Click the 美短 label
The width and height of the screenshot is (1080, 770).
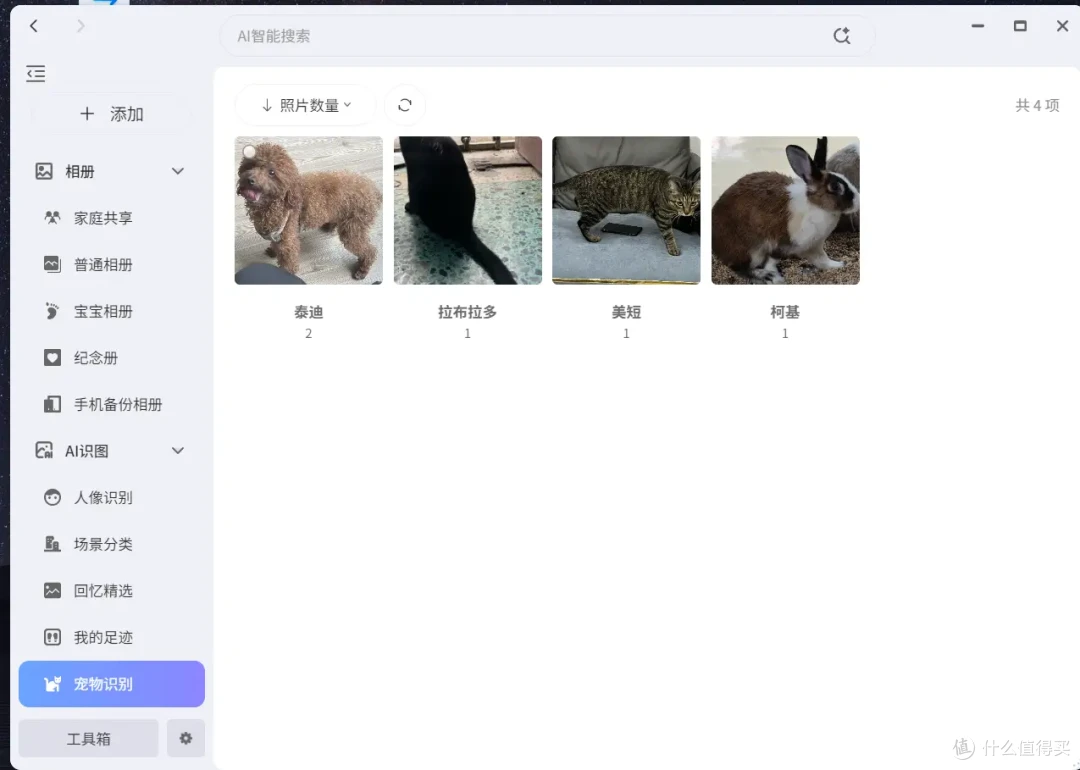pyautogui.click(x=626, y=313)
